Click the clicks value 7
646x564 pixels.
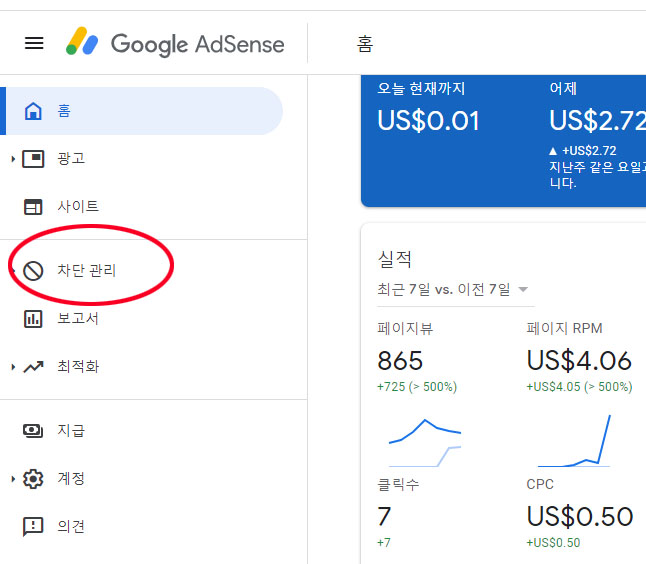click(x=384, y=517)
